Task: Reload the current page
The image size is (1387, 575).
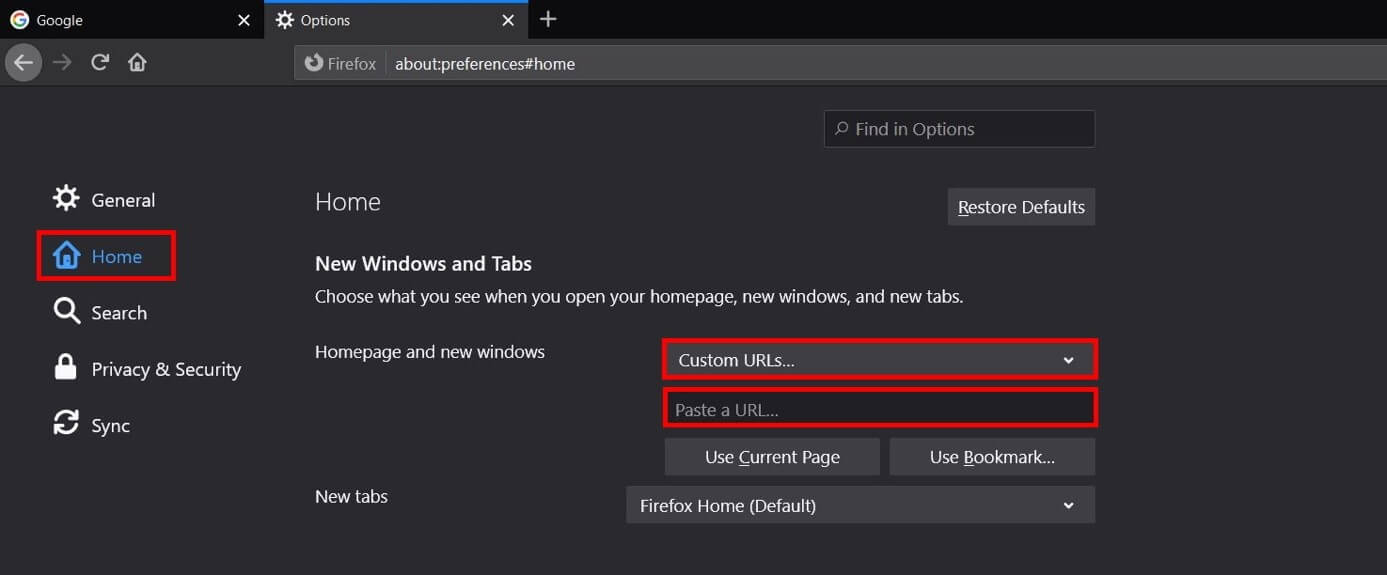Action: (x=100, y=63)
